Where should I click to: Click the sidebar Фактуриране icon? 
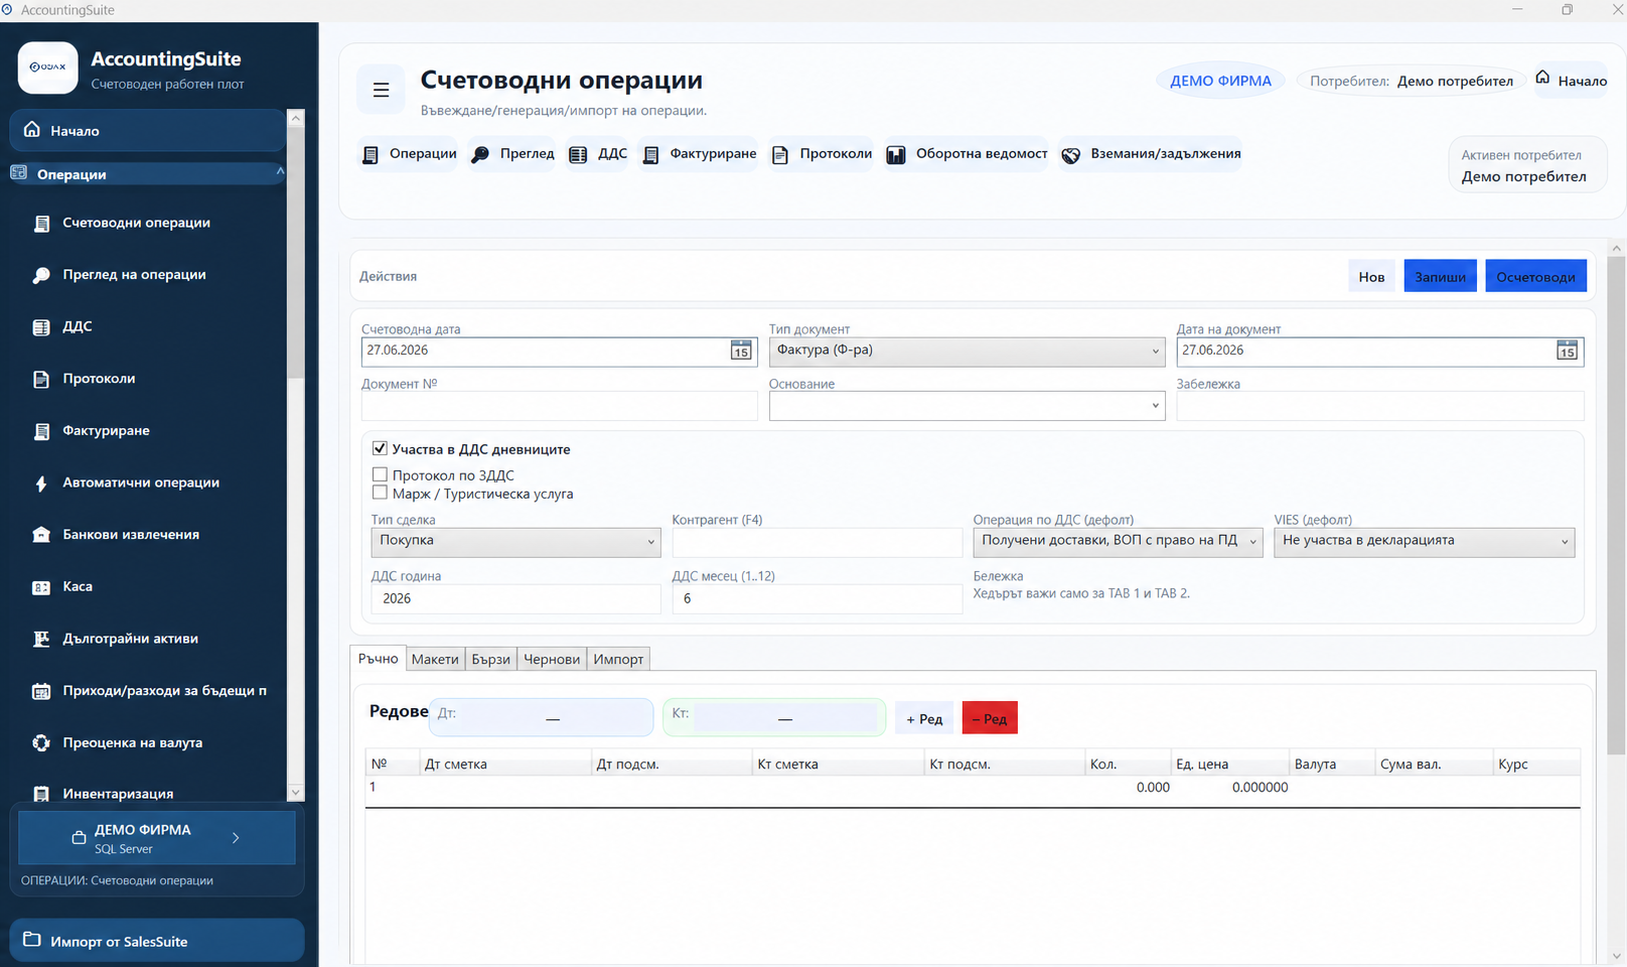click(41, 431)
